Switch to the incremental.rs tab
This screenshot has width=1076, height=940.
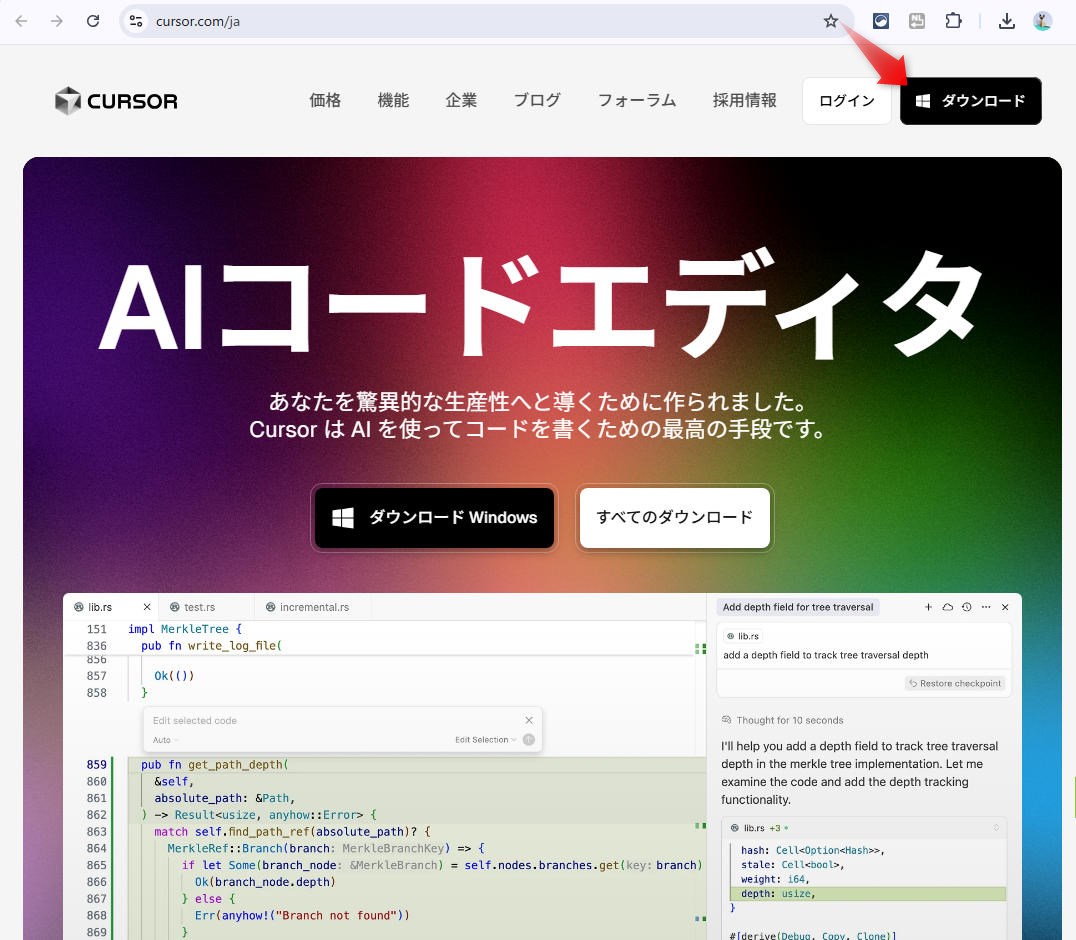coord(314,607)
